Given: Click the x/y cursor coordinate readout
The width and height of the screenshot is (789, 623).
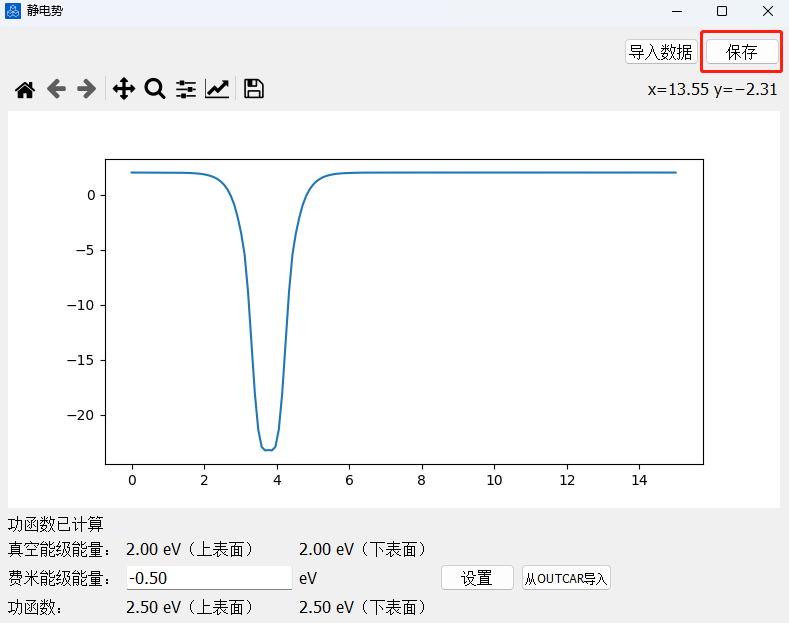Looking at the screenshot, I should [x=712, y=89].
